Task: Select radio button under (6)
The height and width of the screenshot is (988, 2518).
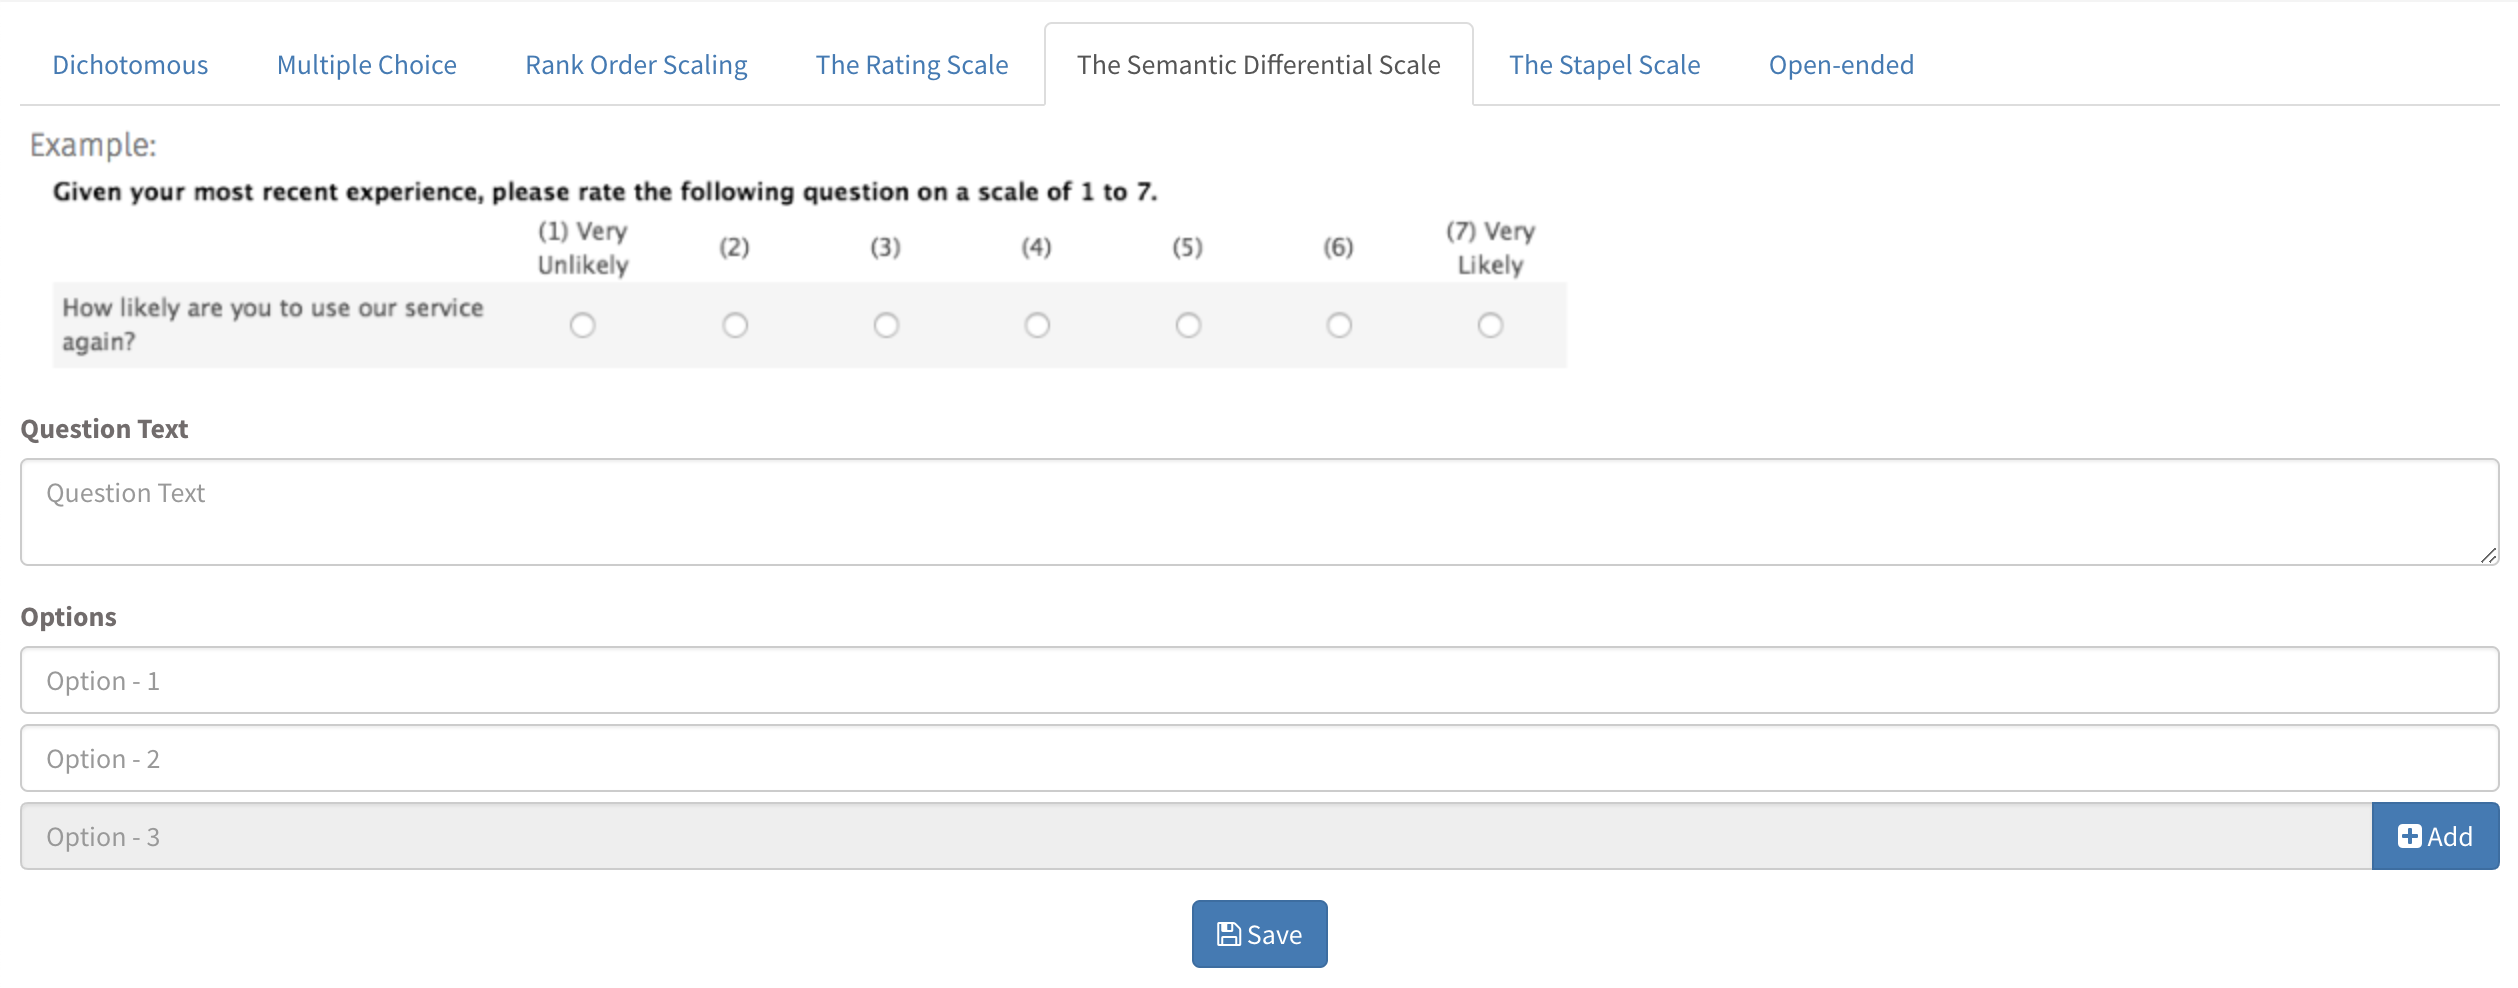Action: click(x=1339, y=325)
